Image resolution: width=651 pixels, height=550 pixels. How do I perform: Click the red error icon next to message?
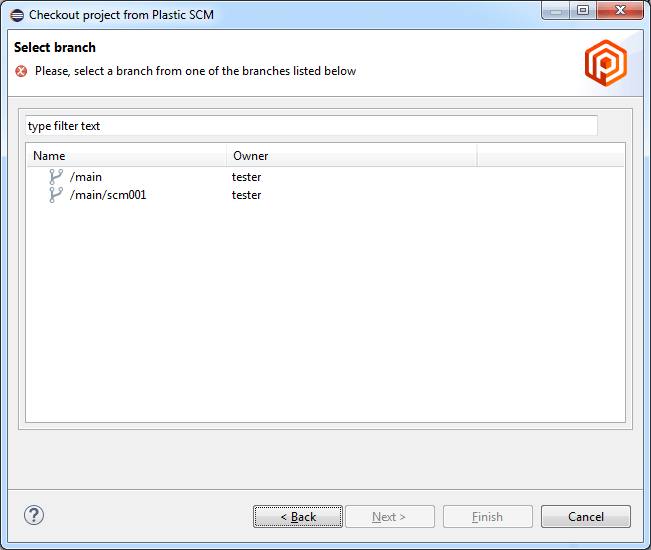point(21,71)
